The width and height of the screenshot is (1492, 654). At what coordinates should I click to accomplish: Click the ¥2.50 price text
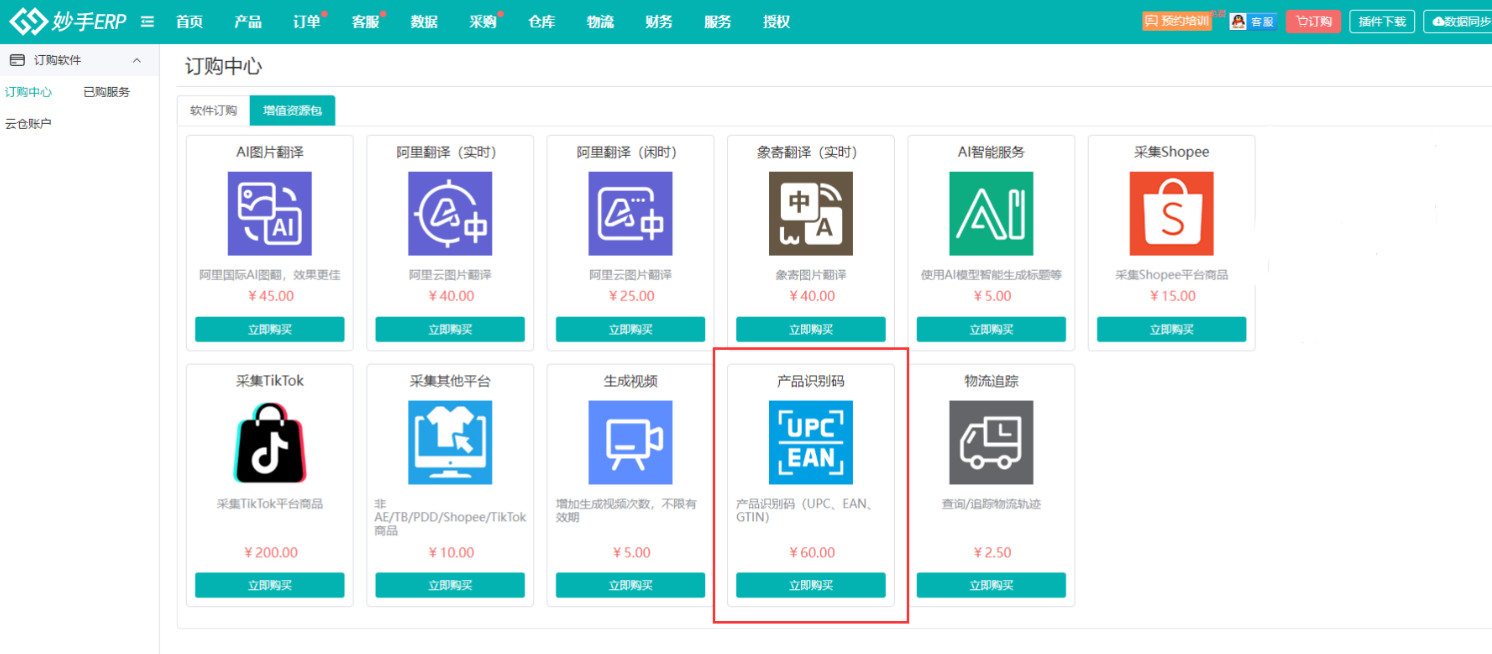pyautogui.click(x=991, y=552)
